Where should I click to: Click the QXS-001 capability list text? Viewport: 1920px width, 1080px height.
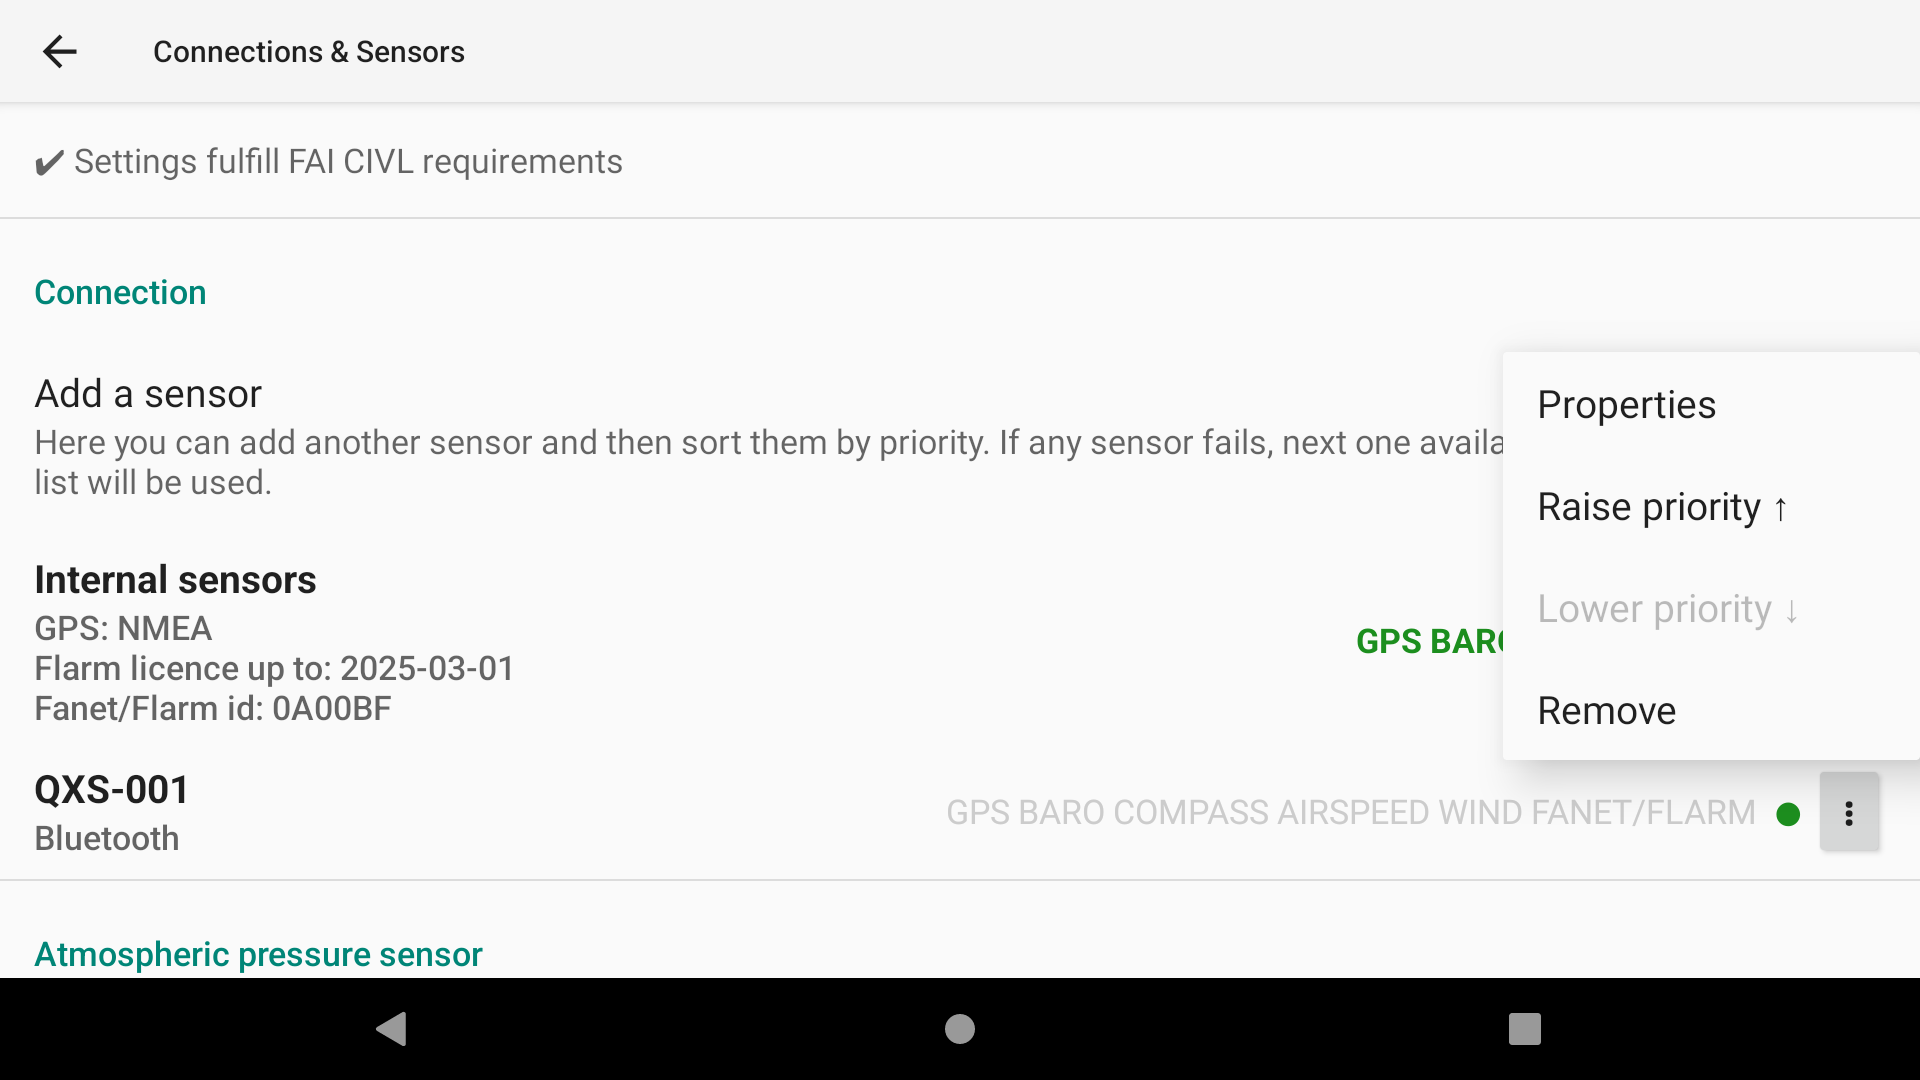point(1351,813)
